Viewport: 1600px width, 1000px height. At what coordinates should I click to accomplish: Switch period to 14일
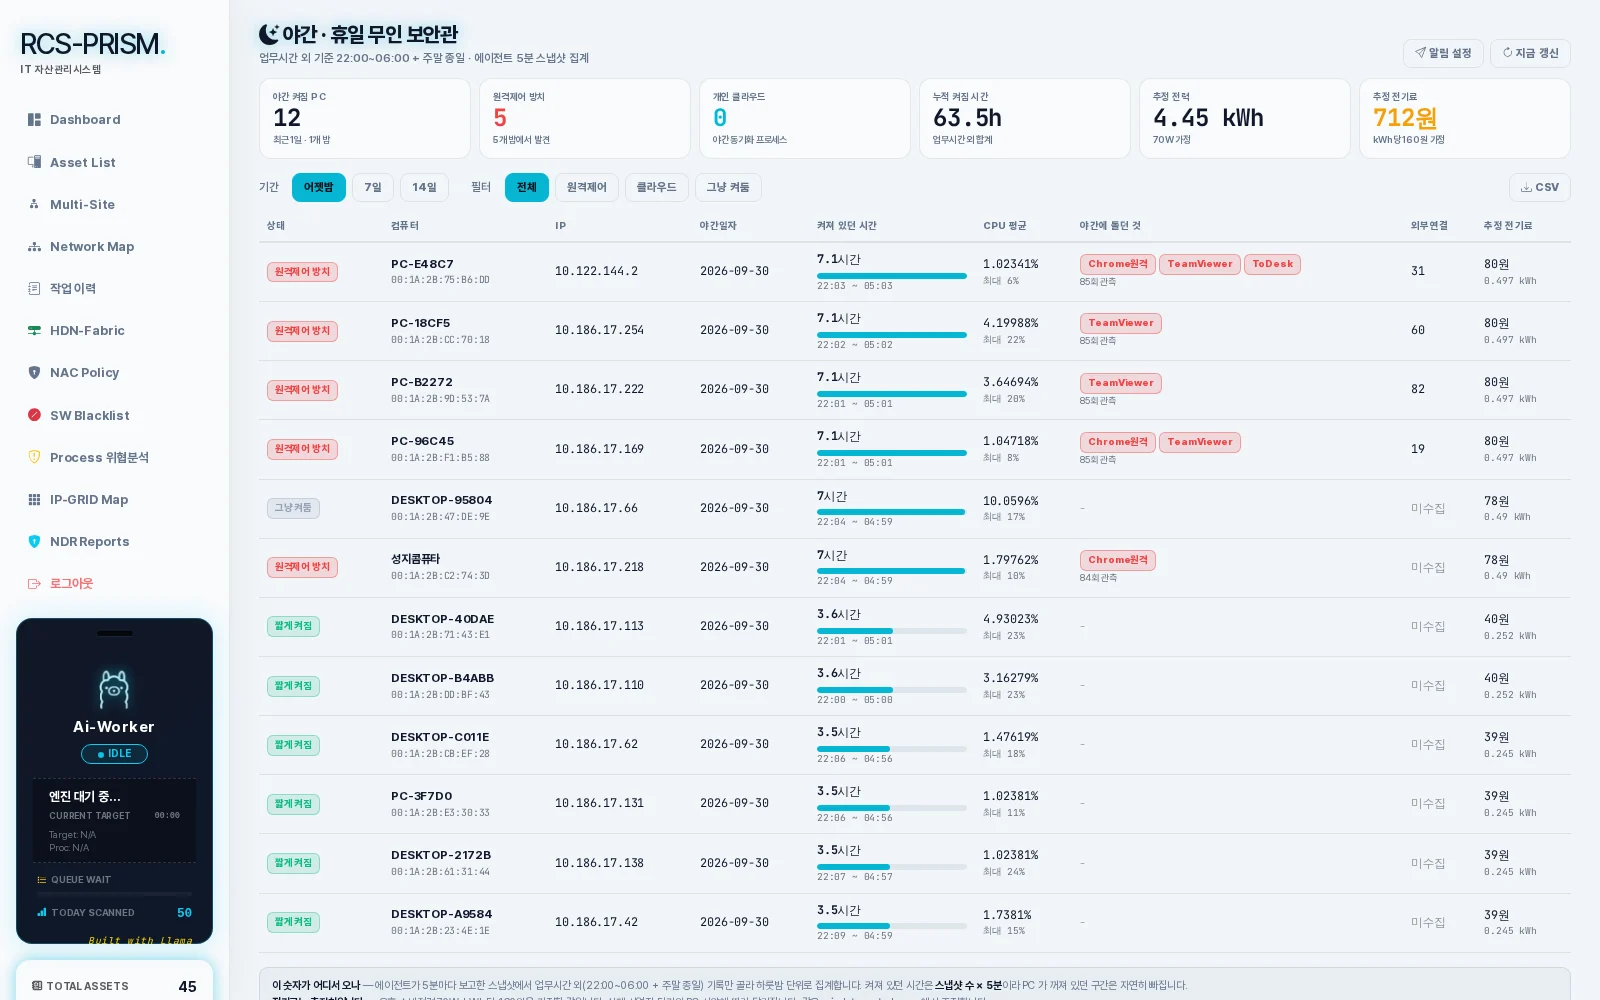[425, 187]
